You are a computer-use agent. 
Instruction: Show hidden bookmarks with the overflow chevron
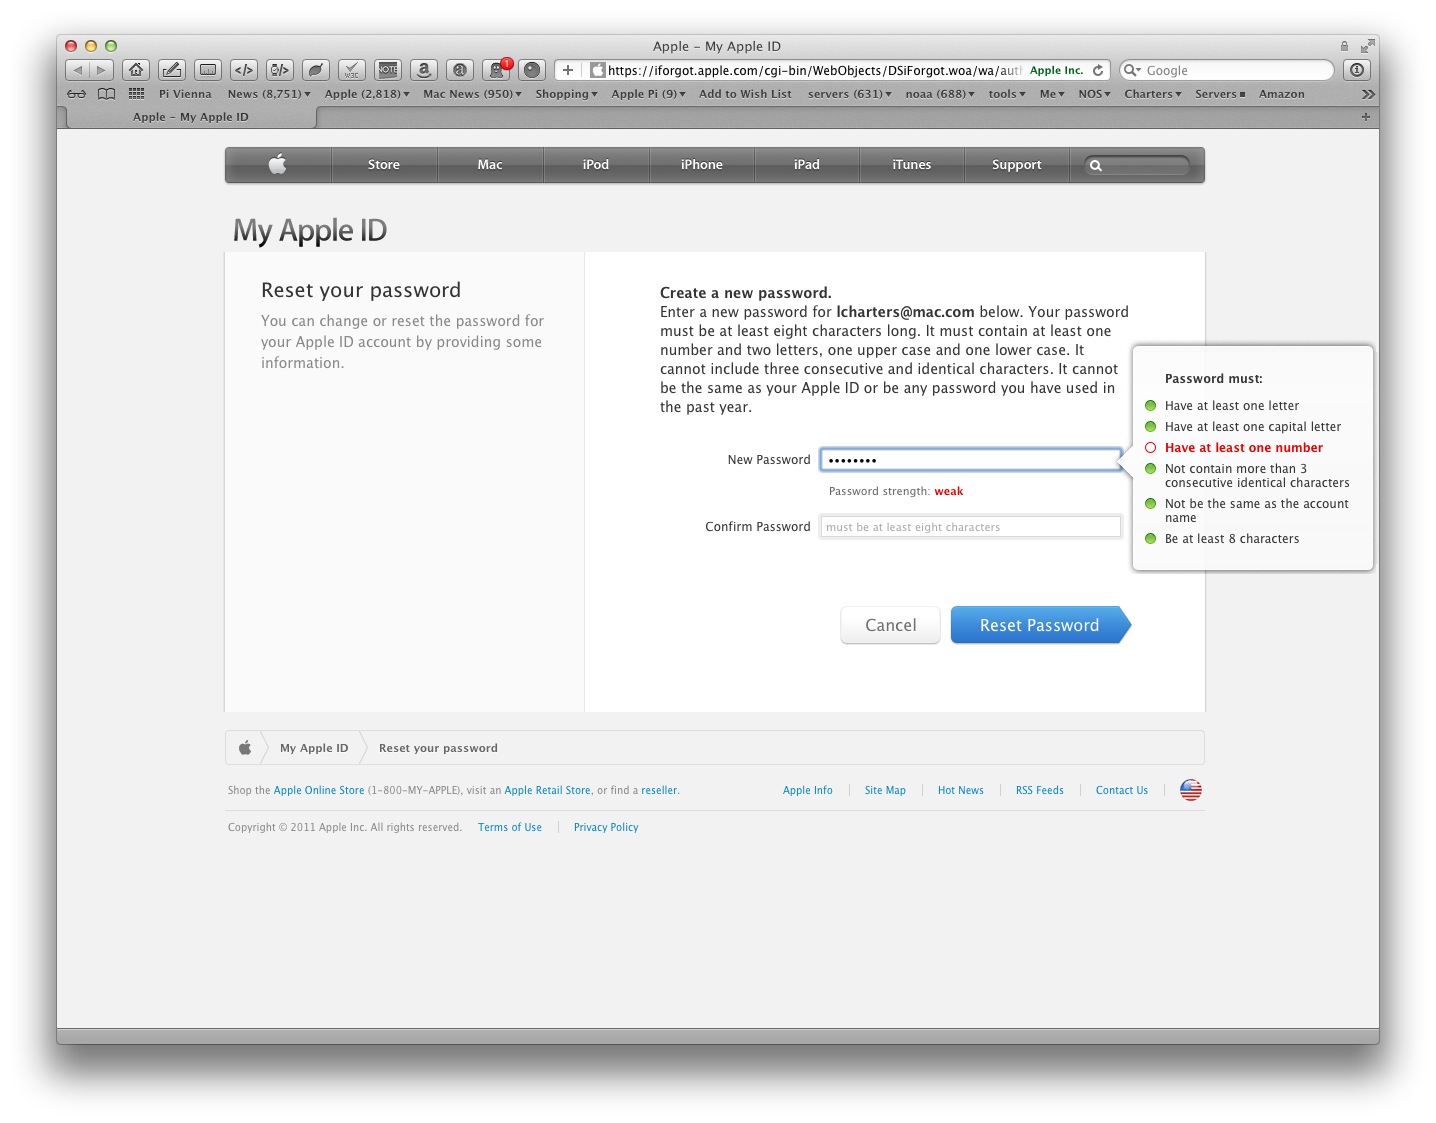coord(1367,94)
